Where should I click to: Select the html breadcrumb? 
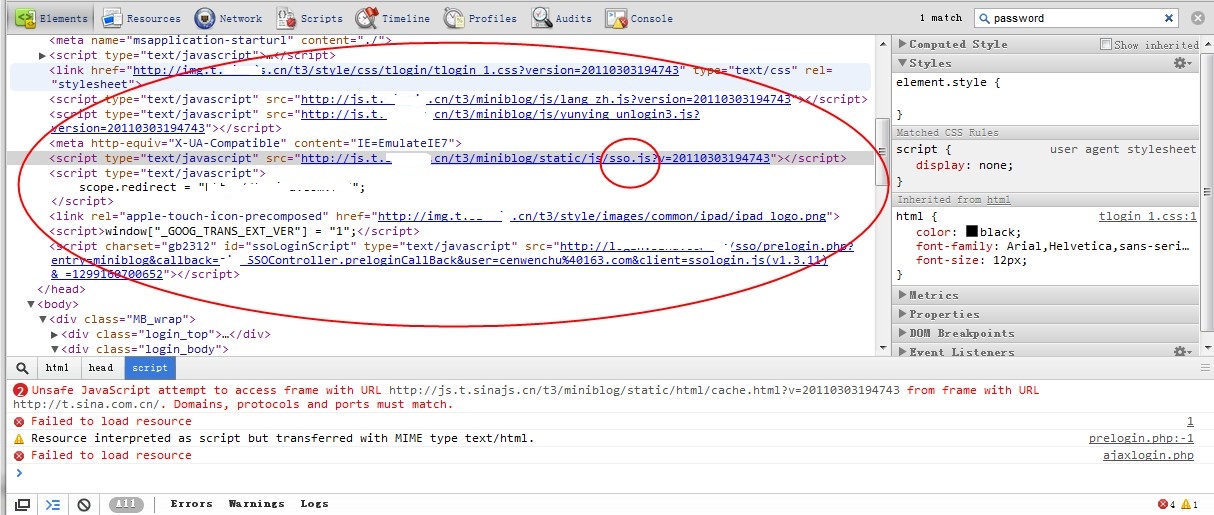point(58,368)
